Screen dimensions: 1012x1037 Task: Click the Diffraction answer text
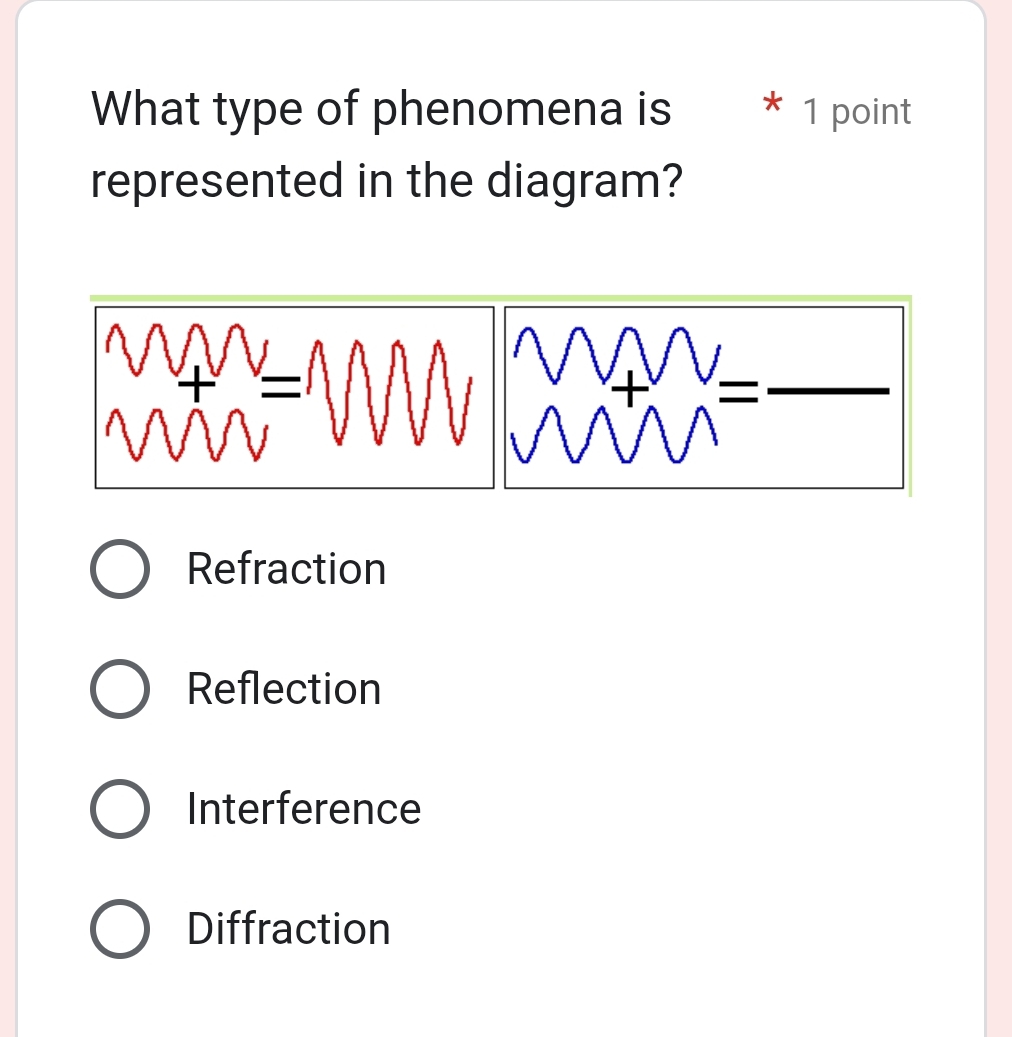288,929
